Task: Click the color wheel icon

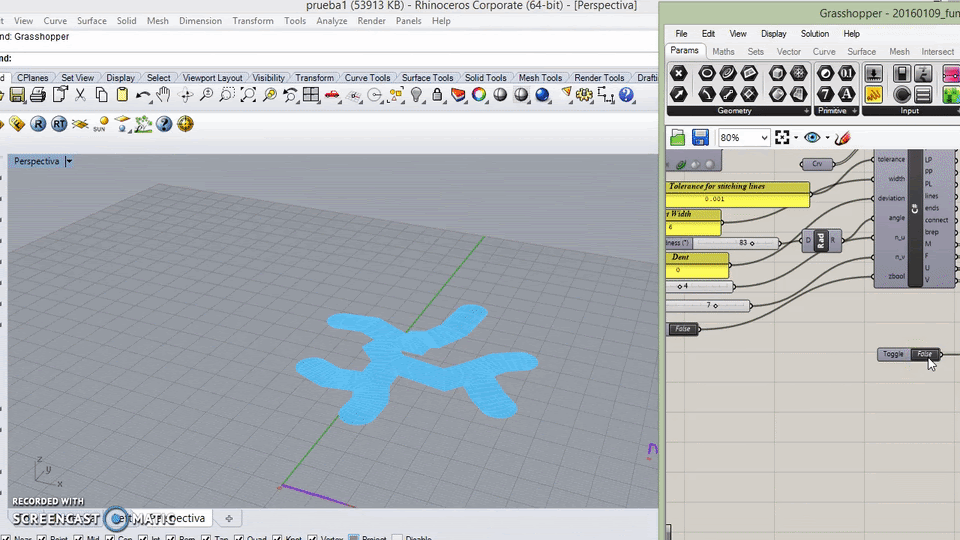Action: click(479, 95)
